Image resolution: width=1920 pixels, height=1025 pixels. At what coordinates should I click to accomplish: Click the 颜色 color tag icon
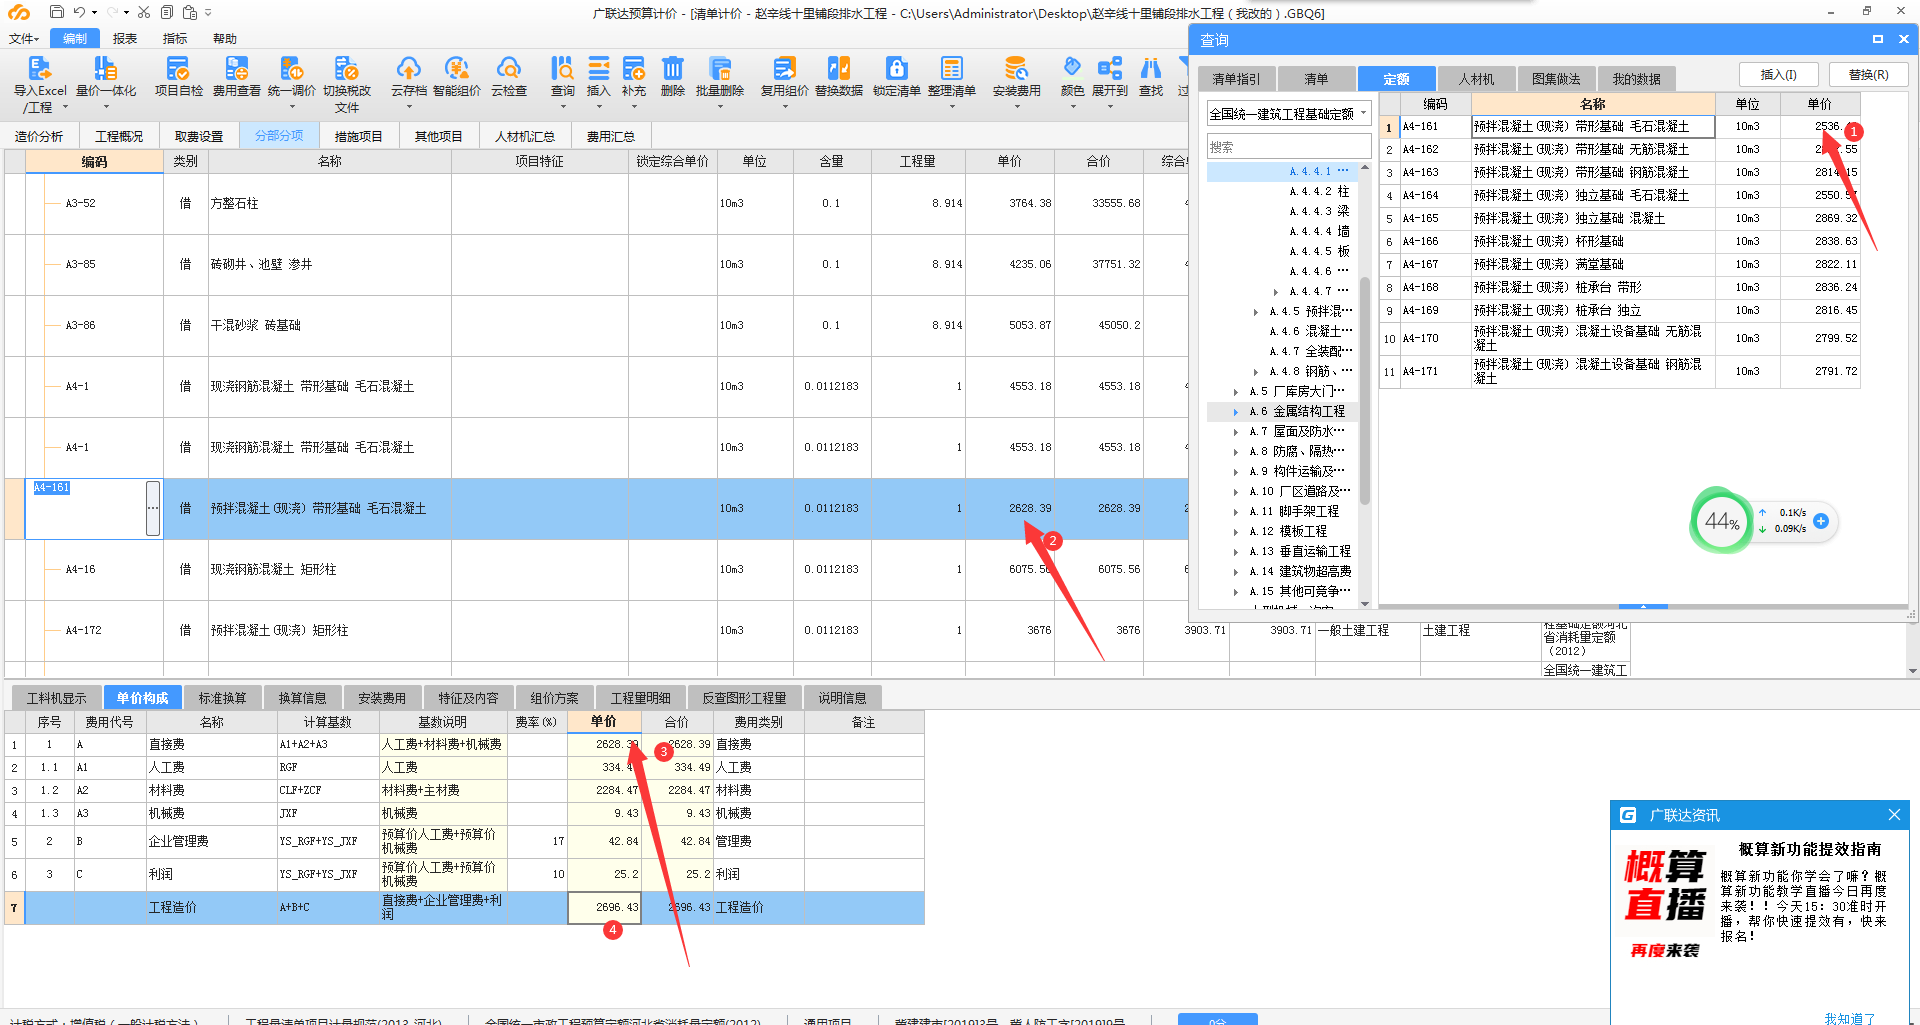[x=1072, y=68]
